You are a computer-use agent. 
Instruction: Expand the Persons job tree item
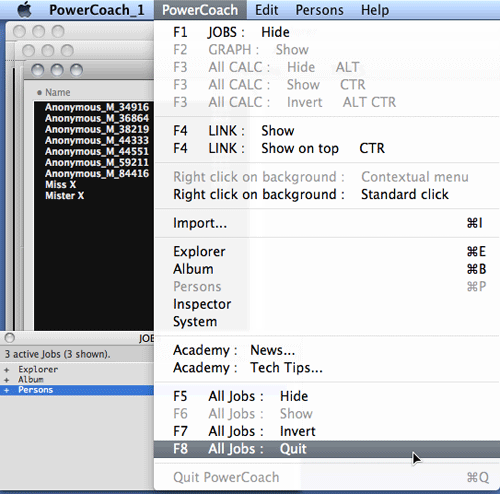coord(7,390)
